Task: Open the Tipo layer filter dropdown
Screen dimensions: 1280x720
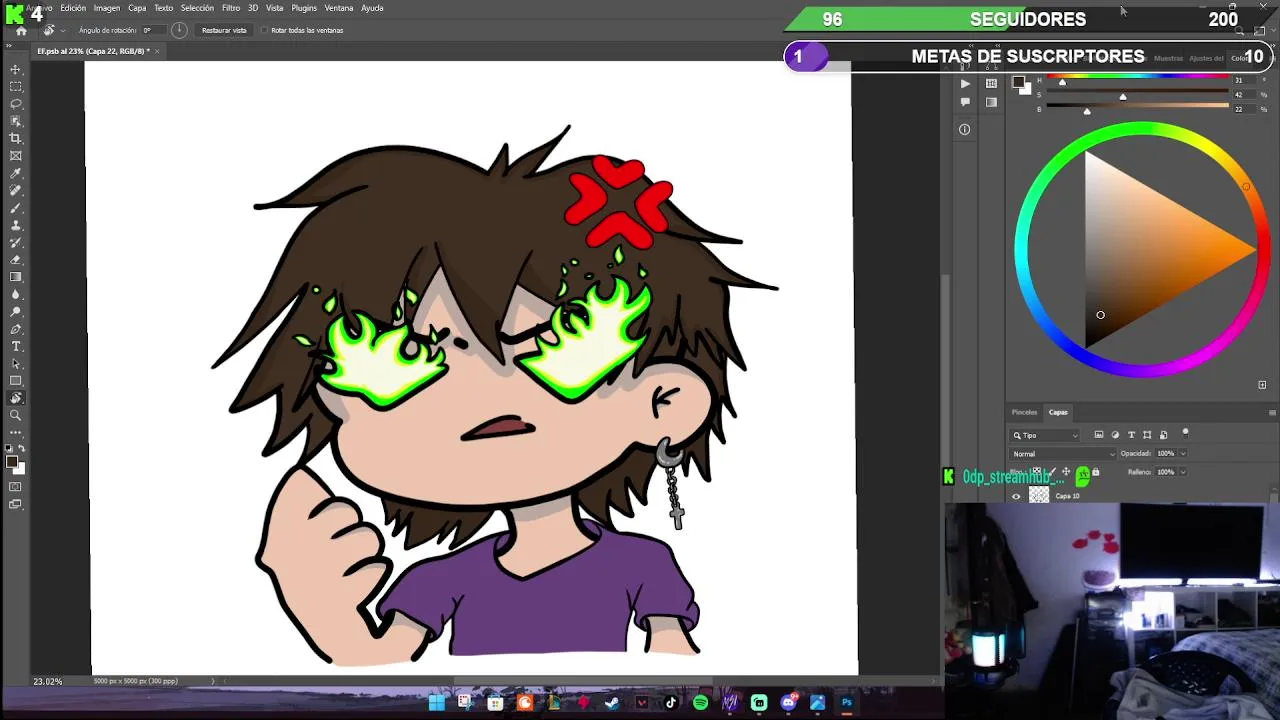Action: (1045, 435)
